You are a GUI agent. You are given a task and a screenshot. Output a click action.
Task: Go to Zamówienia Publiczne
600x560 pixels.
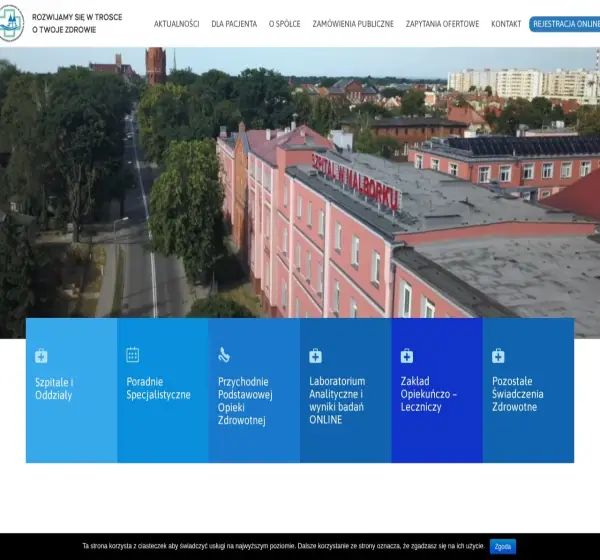coord(353,24)
